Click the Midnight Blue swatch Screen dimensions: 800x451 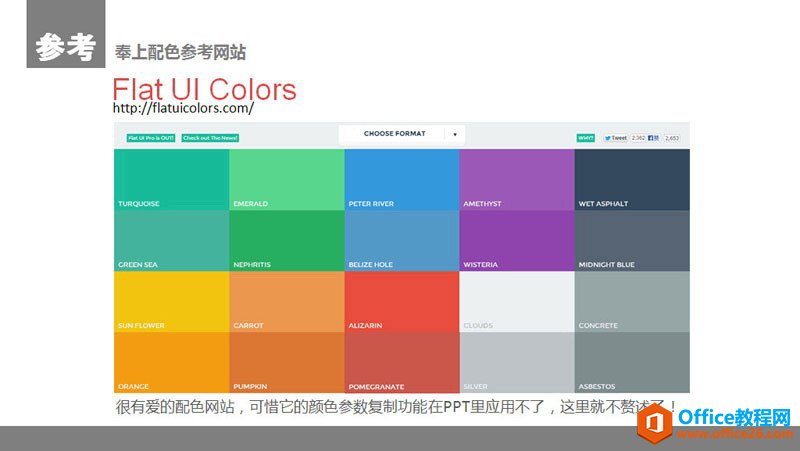(x=632, y=240)
